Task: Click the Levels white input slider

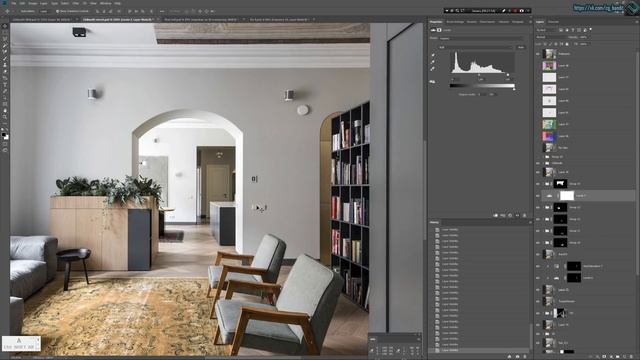Action: pos(508,75)
